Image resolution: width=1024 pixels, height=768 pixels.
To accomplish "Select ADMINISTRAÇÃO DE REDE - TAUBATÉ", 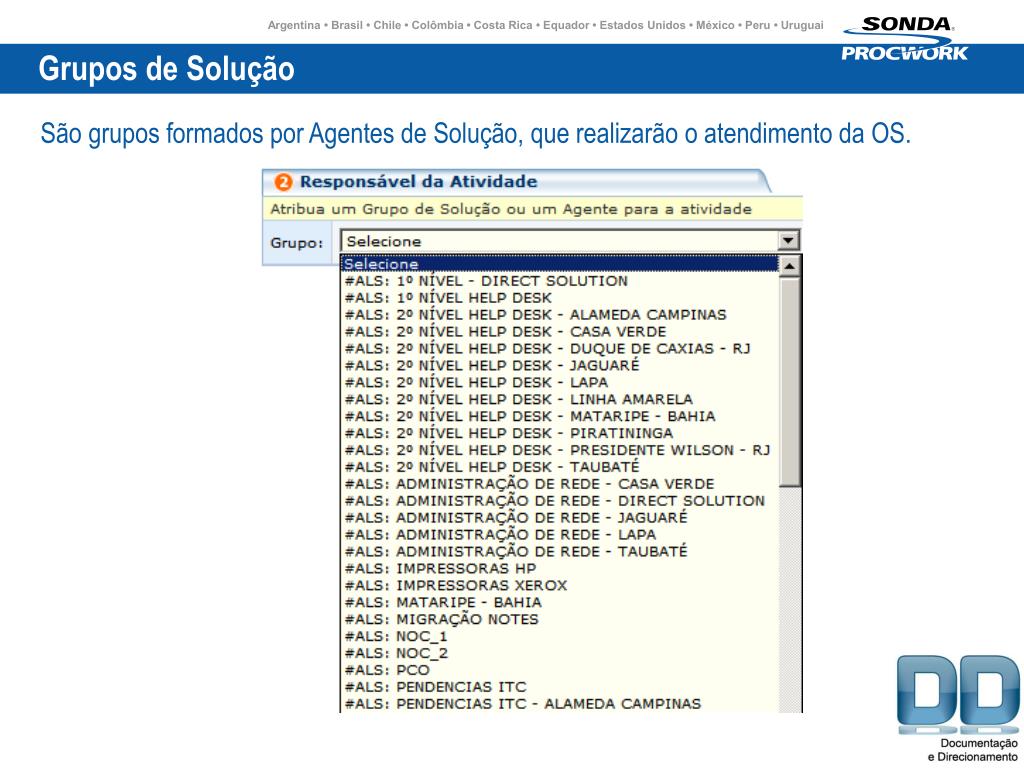I will [560, 552].
